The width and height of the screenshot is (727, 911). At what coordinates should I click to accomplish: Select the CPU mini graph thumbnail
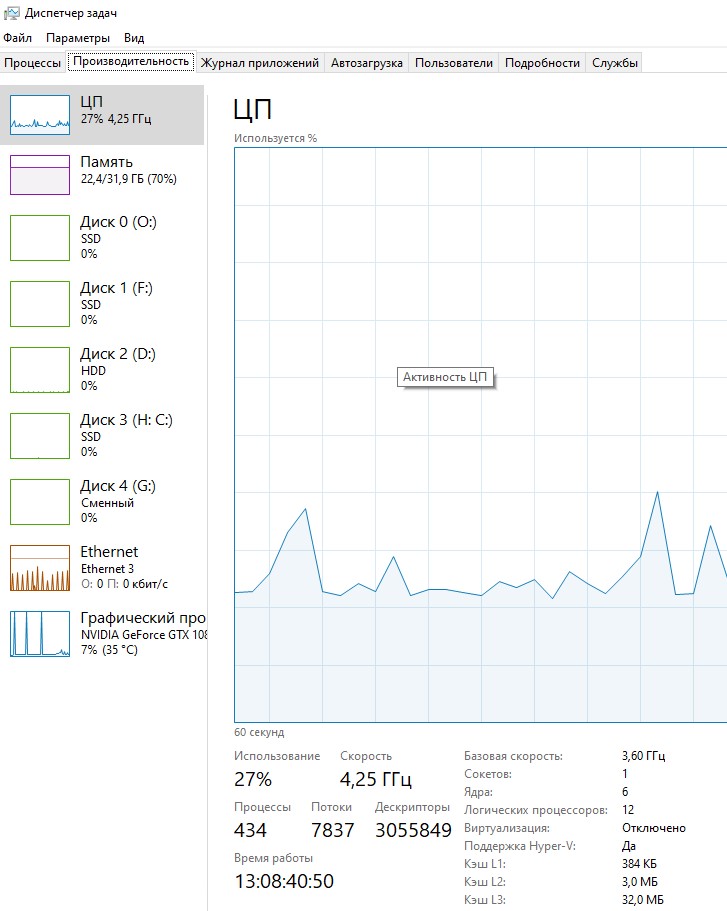(40, 115)
